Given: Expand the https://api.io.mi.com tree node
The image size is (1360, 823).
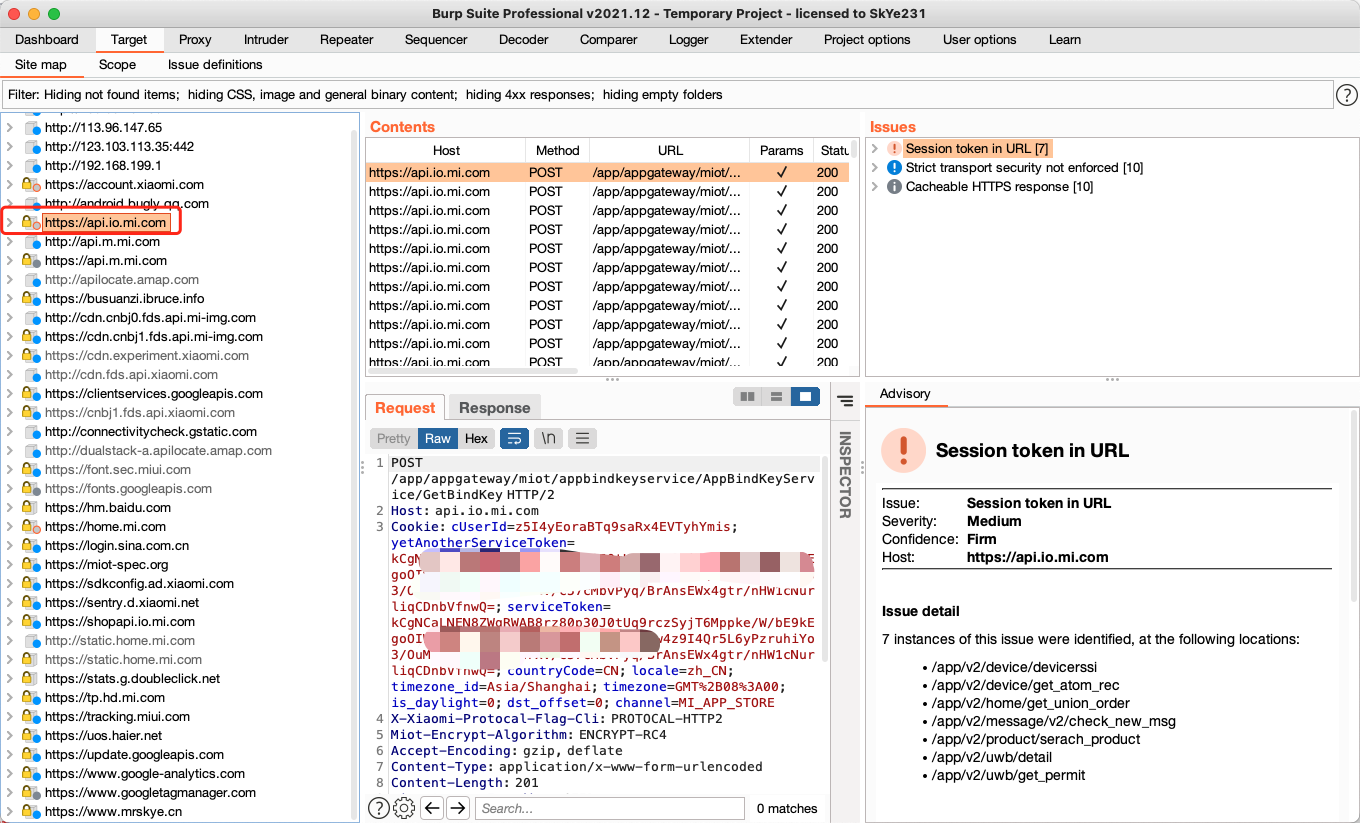Looking at the screenshot, I should 10,223.
